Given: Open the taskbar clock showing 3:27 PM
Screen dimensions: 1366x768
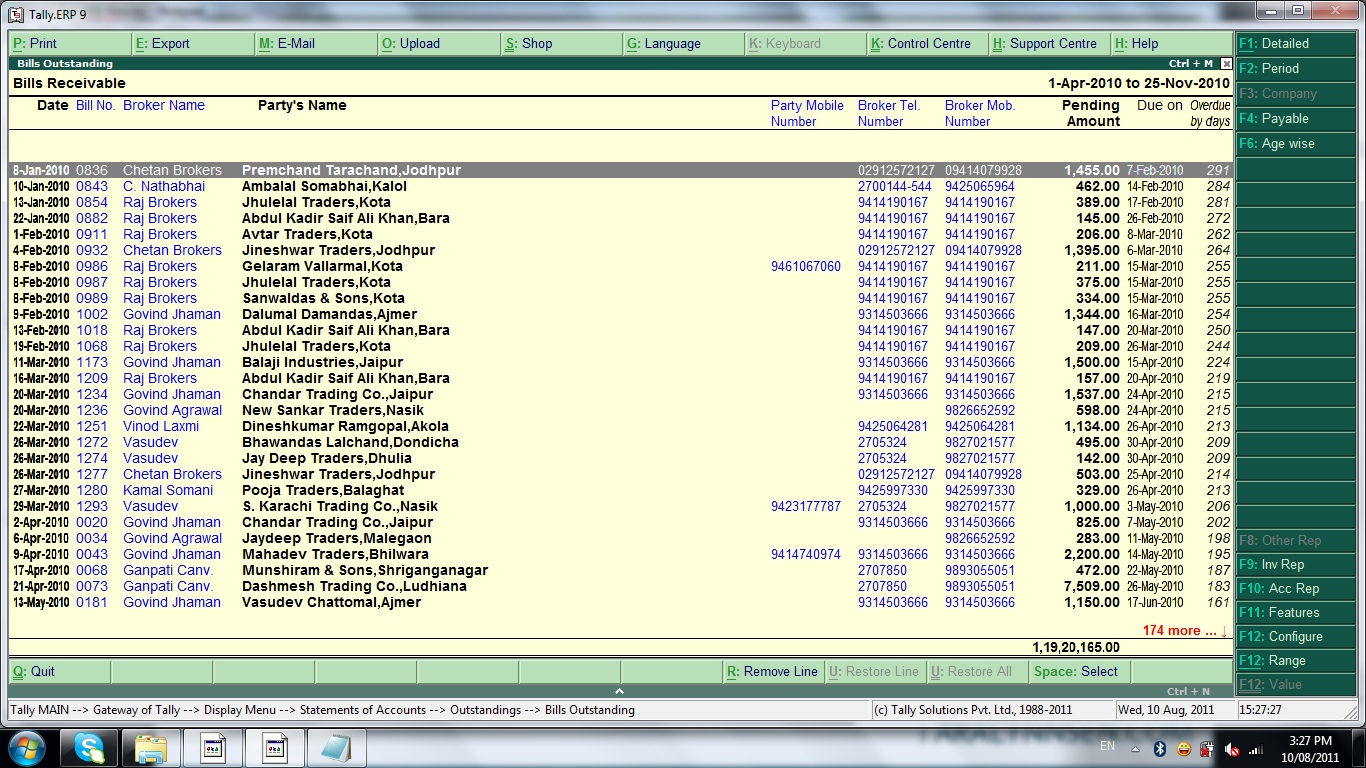Looking at the screenshot, I should [x=1309, y=748].
